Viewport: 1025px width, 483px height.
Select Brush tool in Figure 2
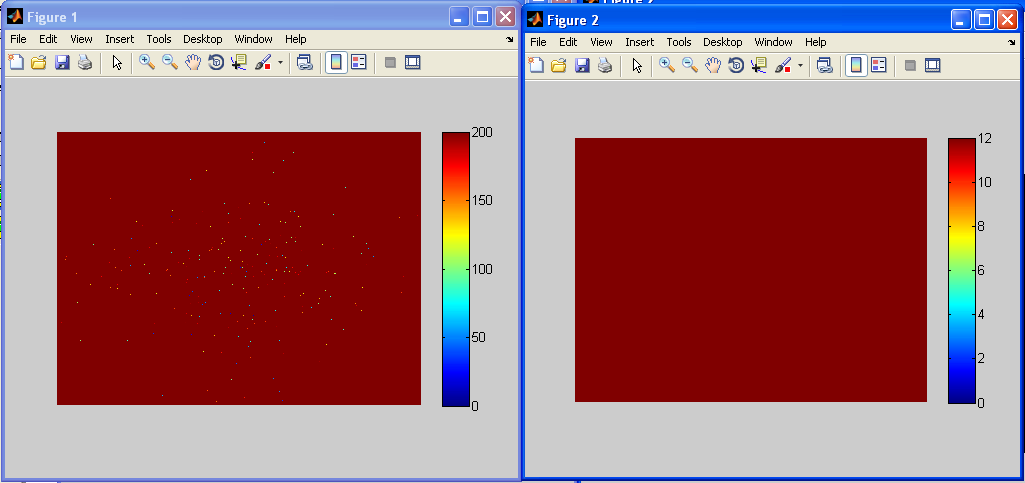(x=783, y=65)
